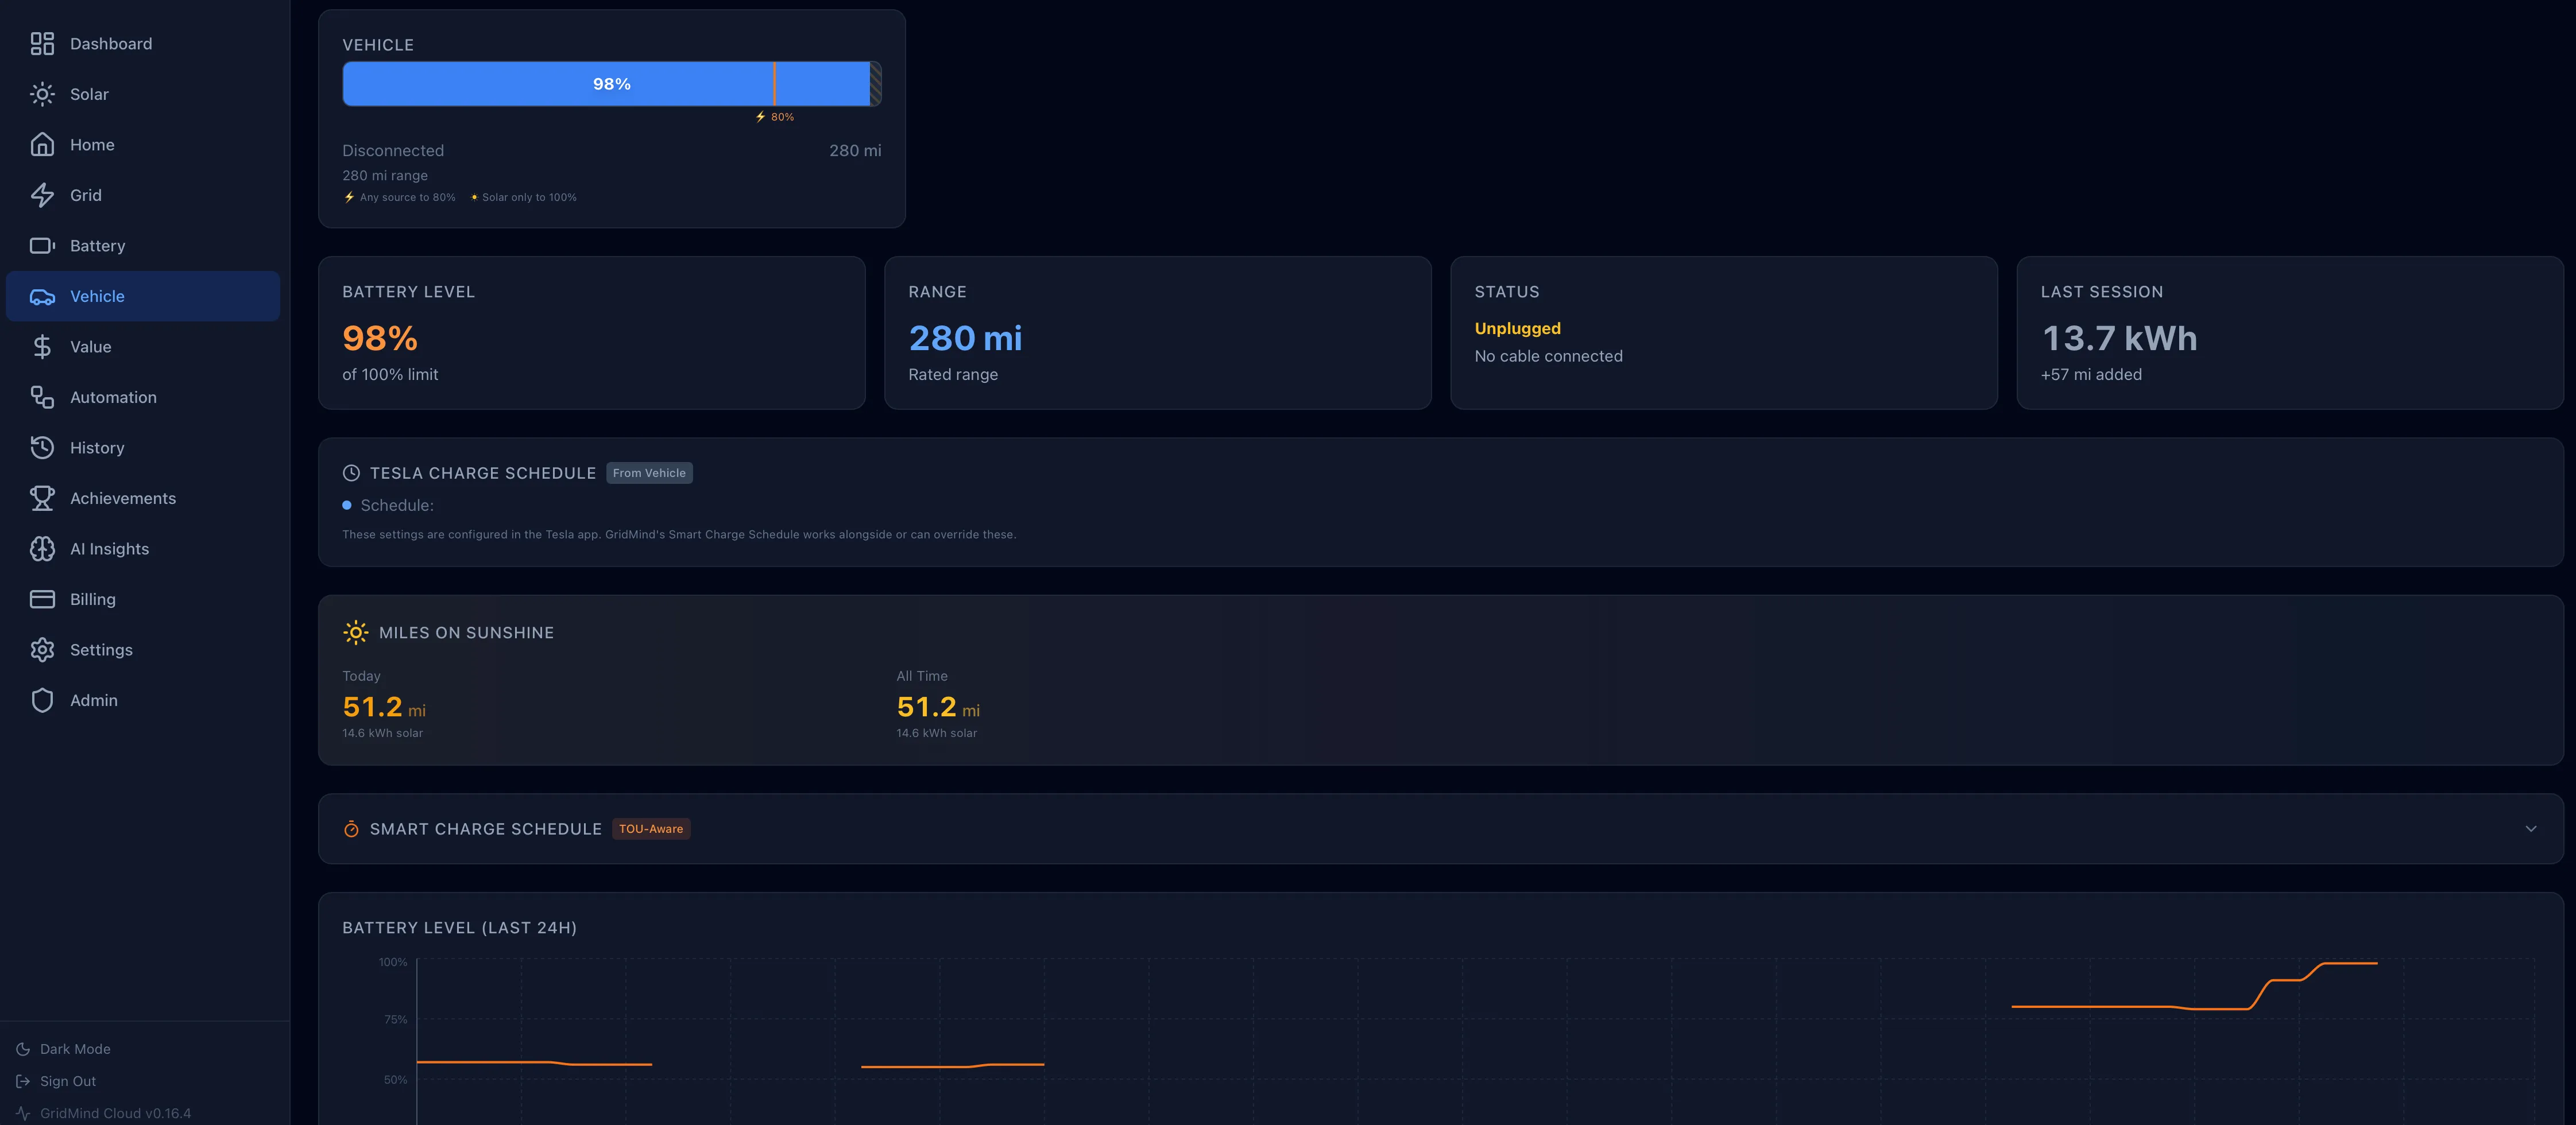Click the +57 mi added text

2091,374
